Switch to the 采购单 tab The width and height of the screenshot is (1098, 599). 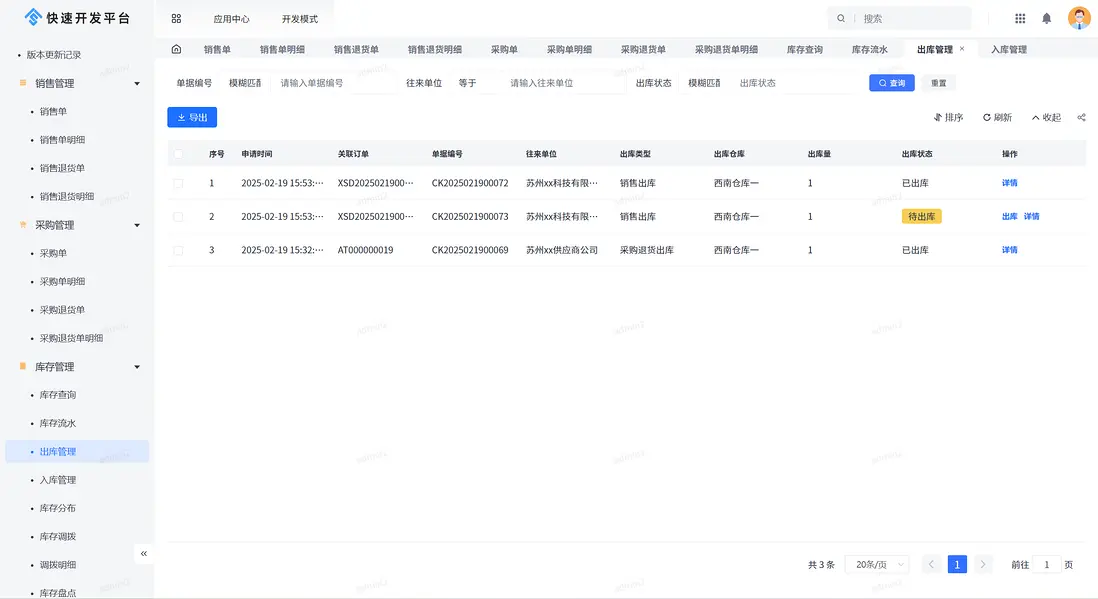pos(504,50)
